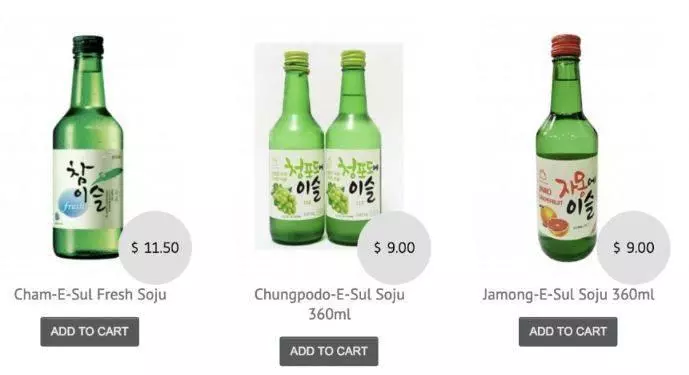Click the Jamong-E-Sul $ 9.00 price badge

pyautogui.click(x=634, y=248)
